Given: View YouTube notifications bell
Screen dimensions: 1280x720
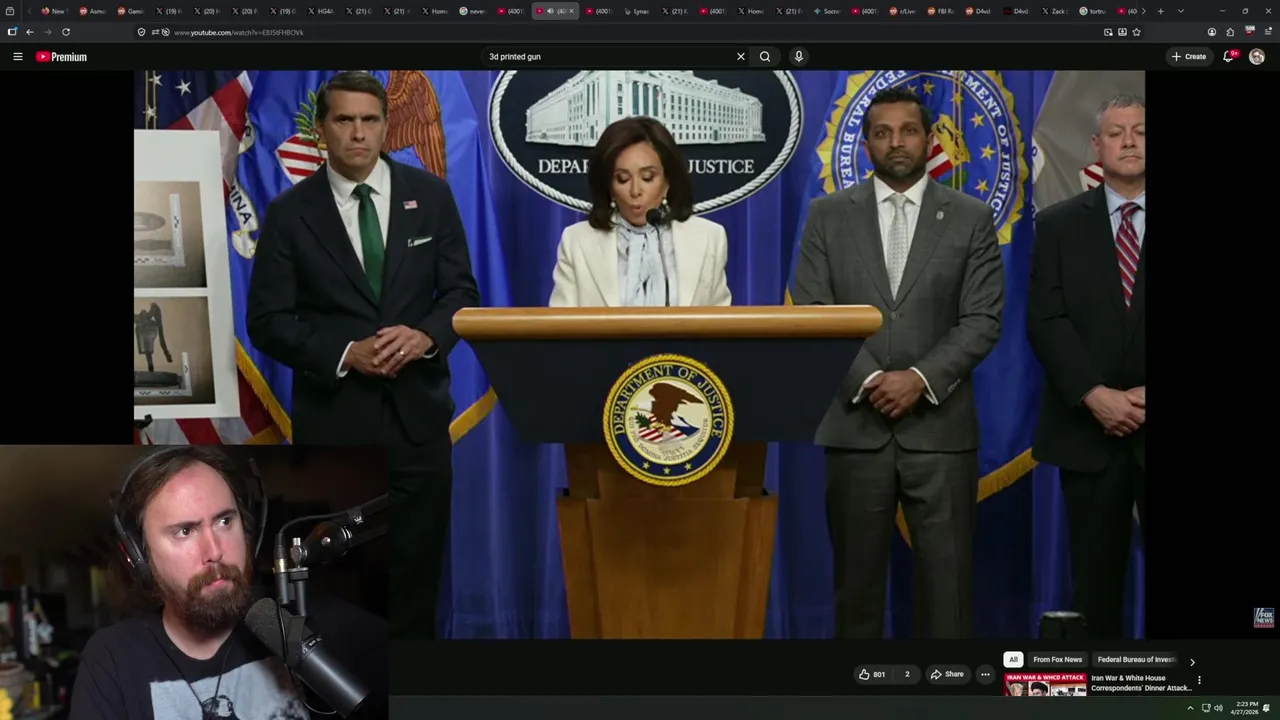Looking at the screenshot, I should [x=1229, y=57].
